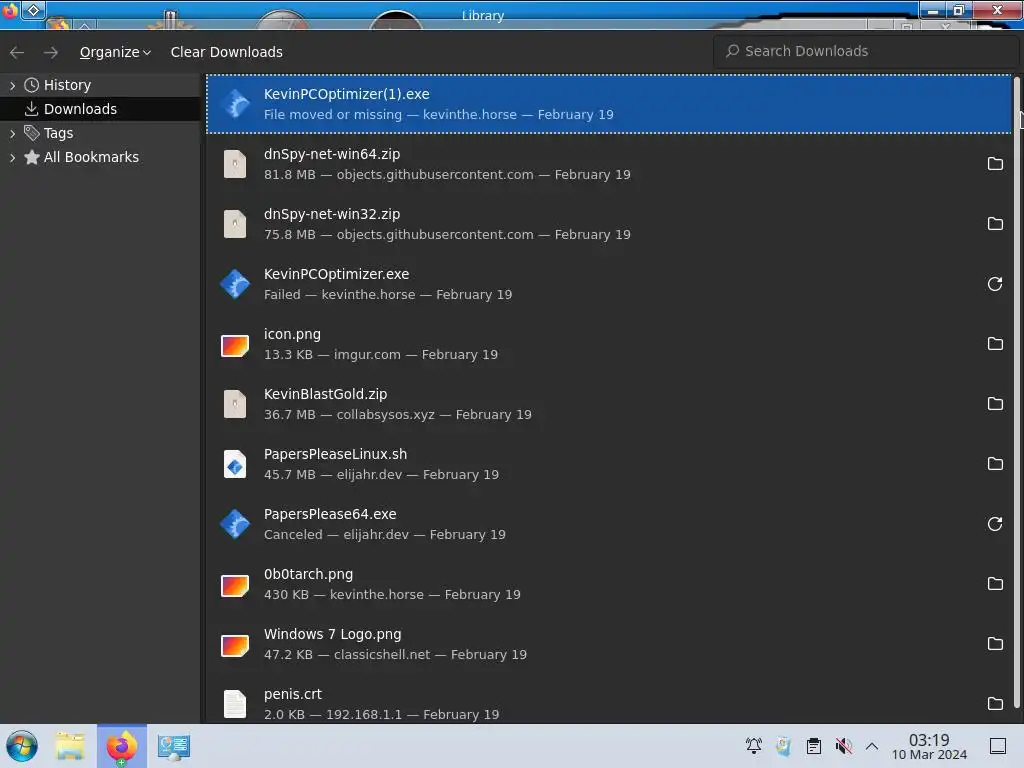This screenshot has height=768, width=1024.
Task: Select the KevinBlastGold.zip file name
Action: click(325, 394)
